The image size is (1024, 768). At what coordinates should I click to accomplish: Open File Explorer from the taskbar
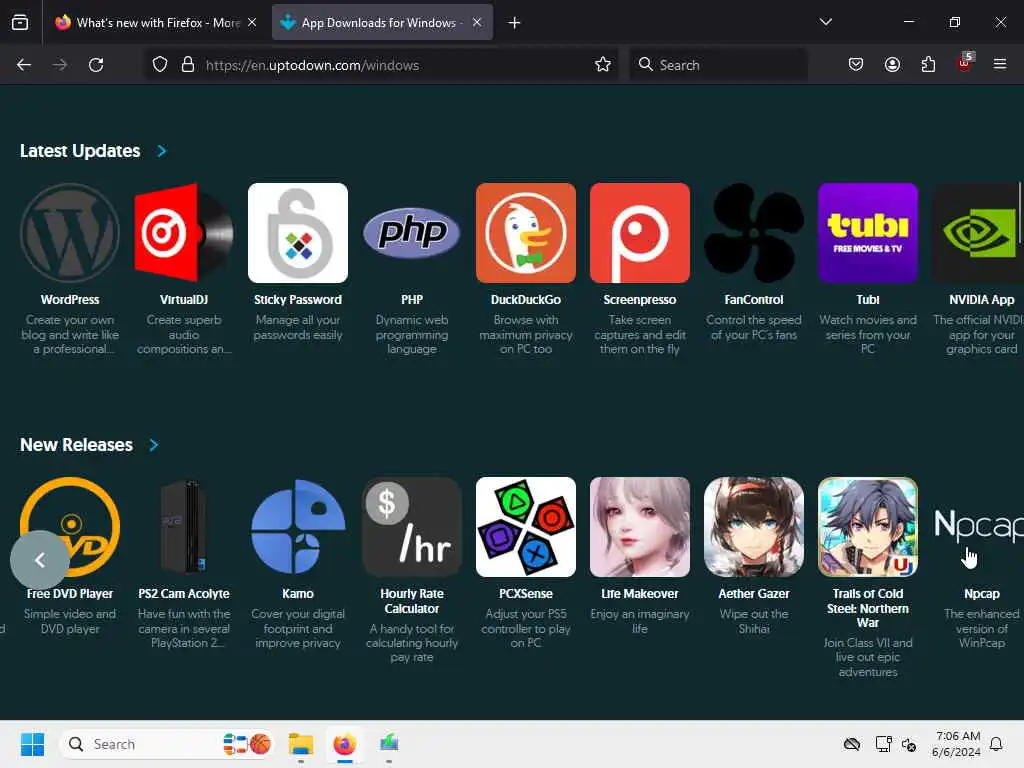tap(301, 744)
